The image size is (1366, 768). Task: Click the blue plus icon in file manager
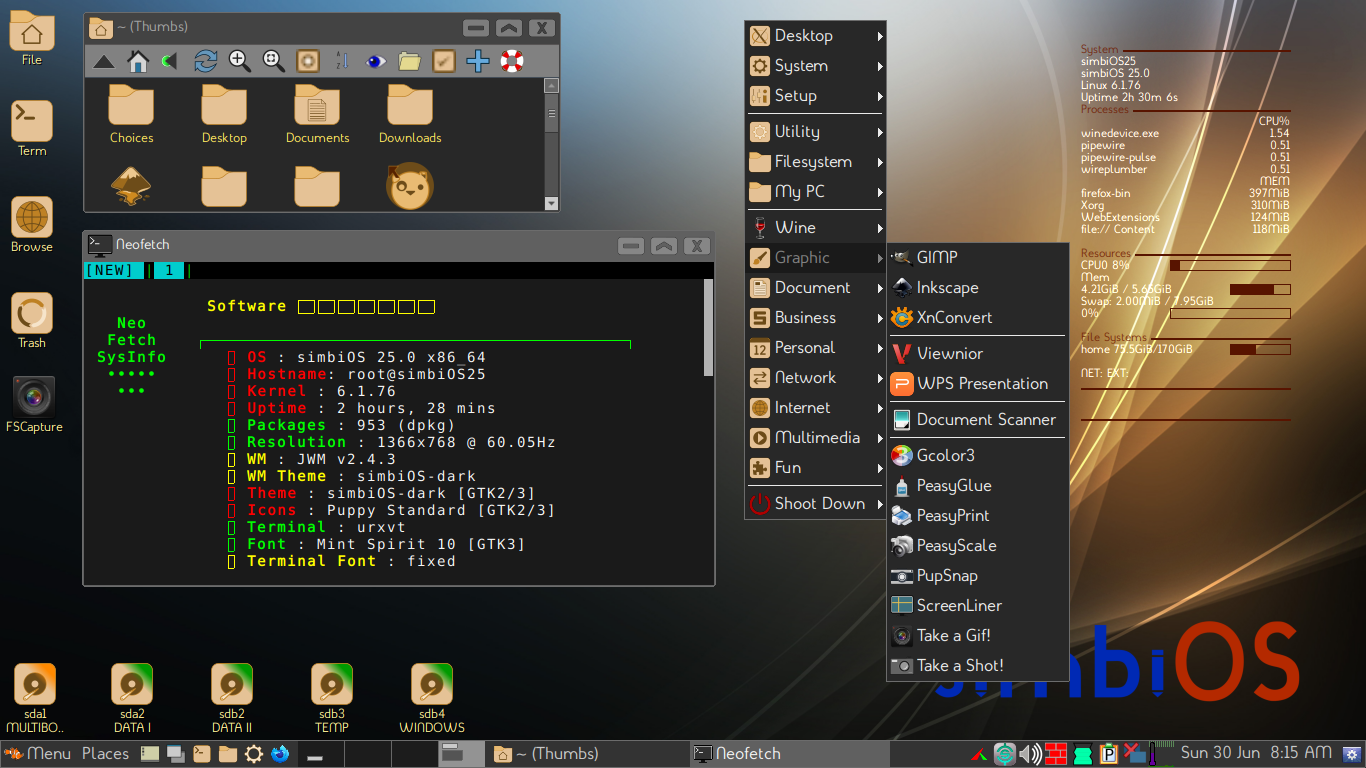tap(478, 62)
